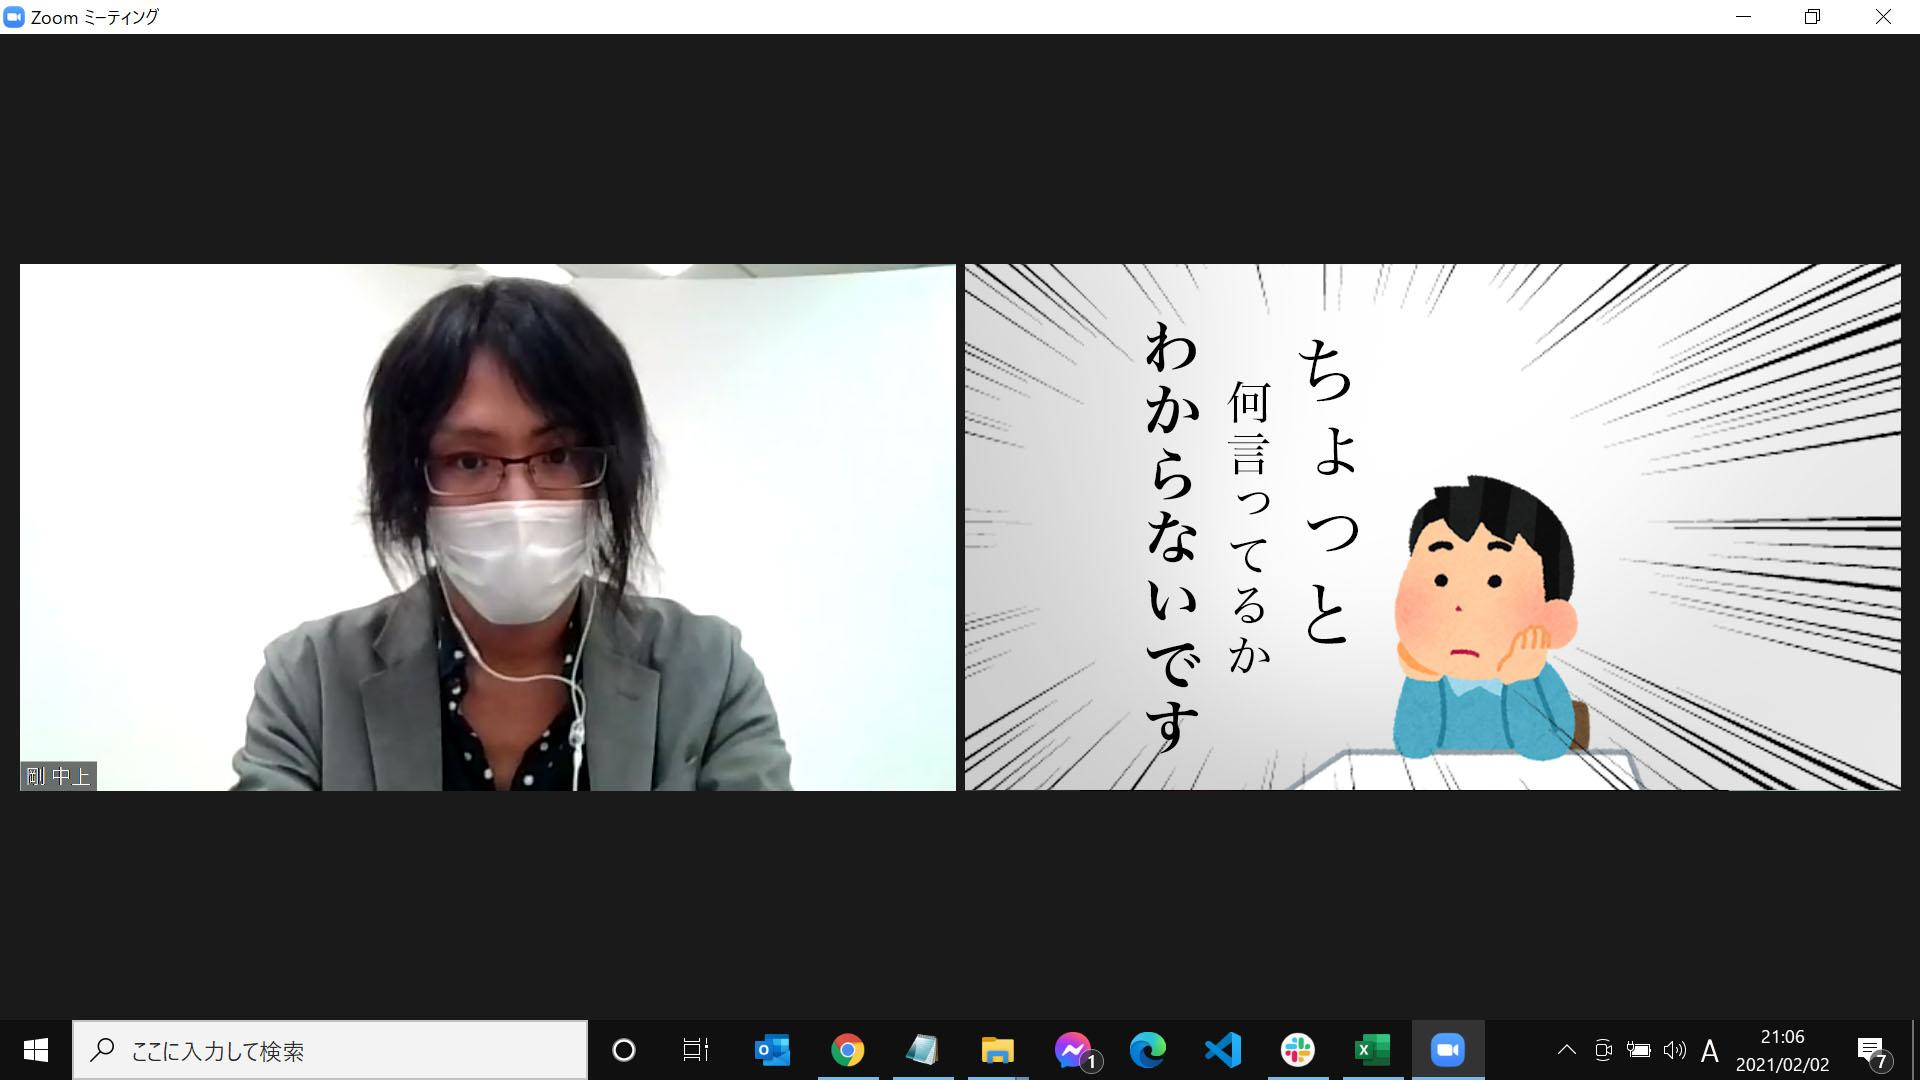Select the cartoon virtual background video tile
This screenshot has height=1080, width=1920.
1432,527
